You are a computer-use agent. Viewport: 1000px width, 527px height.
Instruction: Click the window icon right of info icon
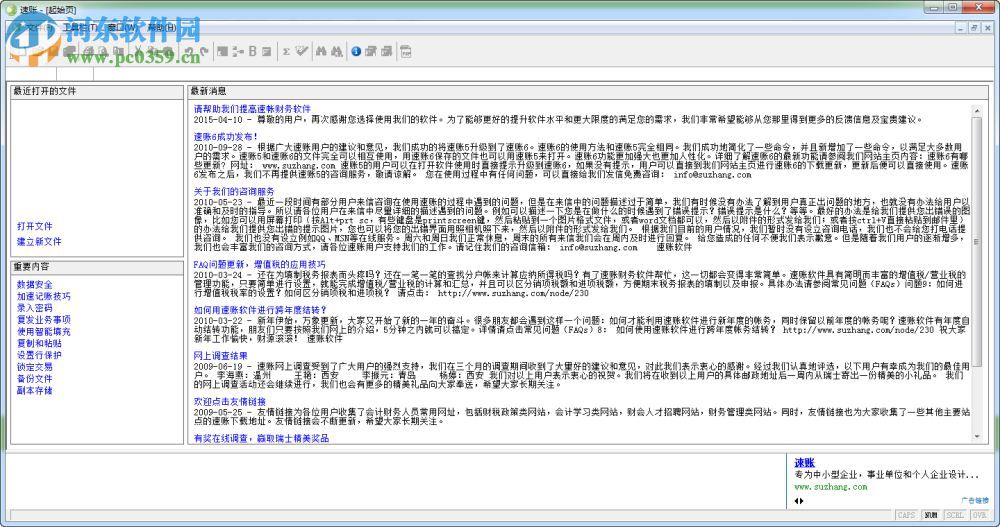point(371,52)
